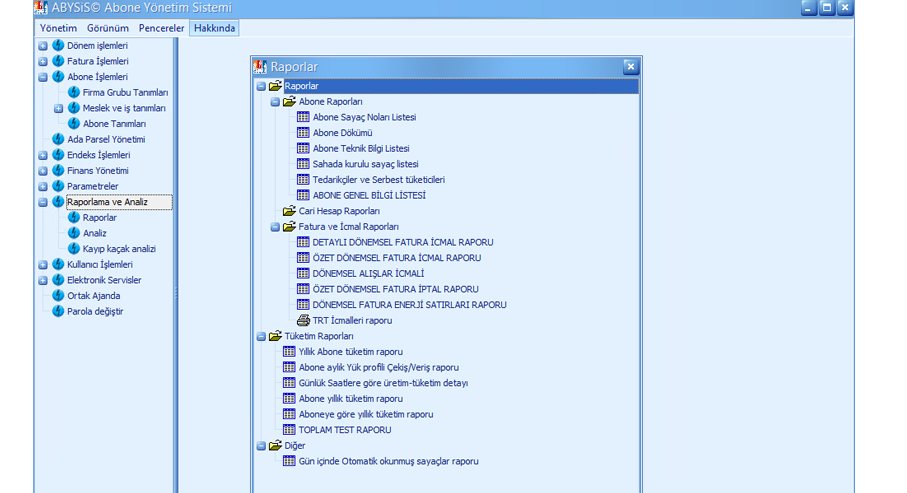Open the Pencereler menu
The width and height of the screenshot is (907, 493).
tap(161, 28)
